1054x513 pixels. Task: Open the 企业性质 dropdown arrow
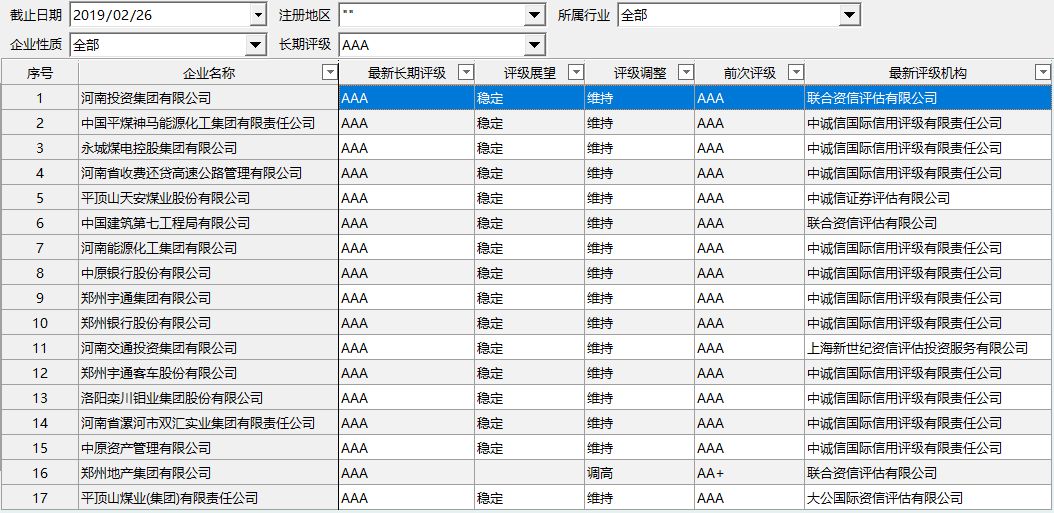(255, 45)
